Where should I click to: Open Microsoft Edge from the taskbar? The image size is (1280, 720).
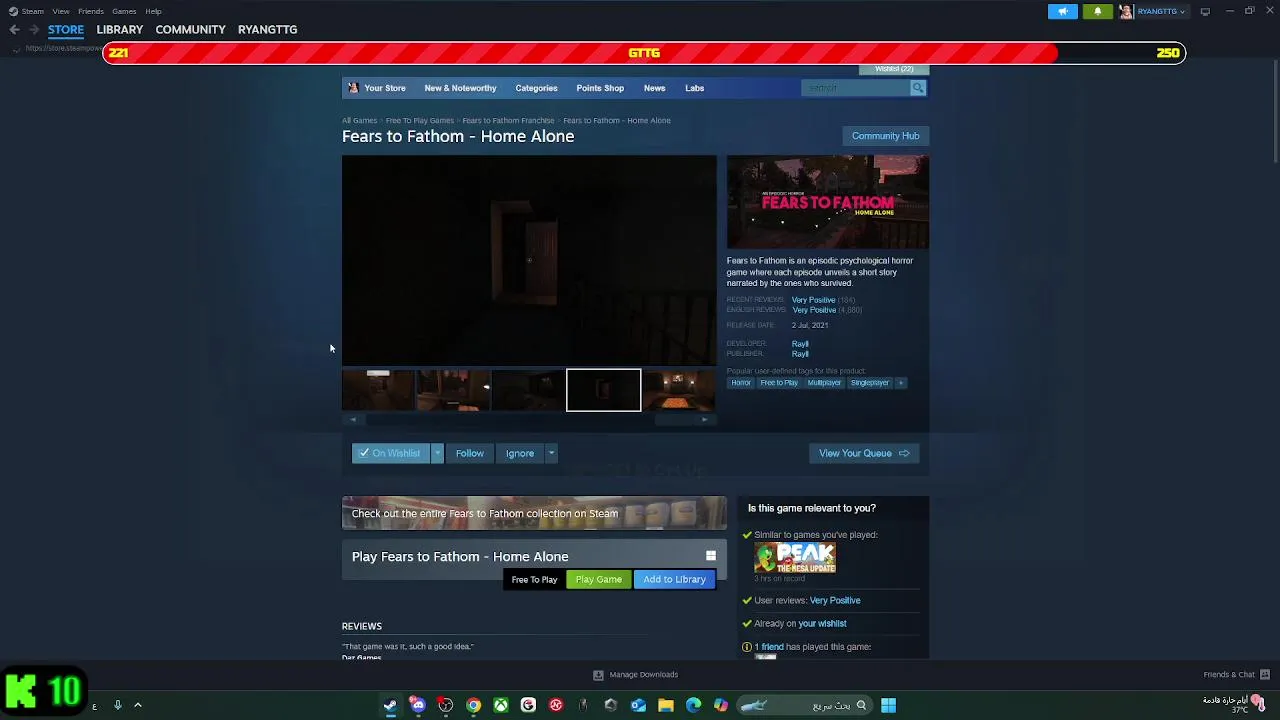point(693,705)
